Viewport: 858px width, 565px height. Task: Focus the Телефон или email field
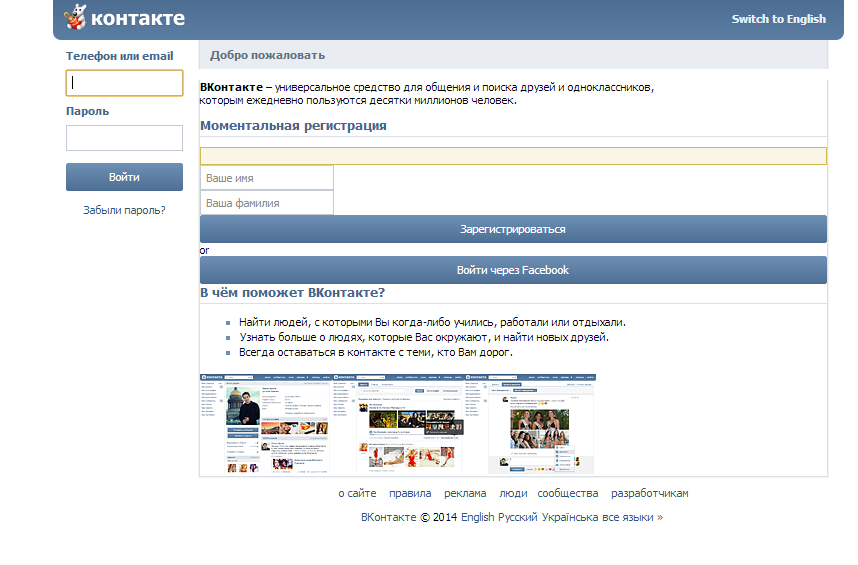tap(124, 83)
